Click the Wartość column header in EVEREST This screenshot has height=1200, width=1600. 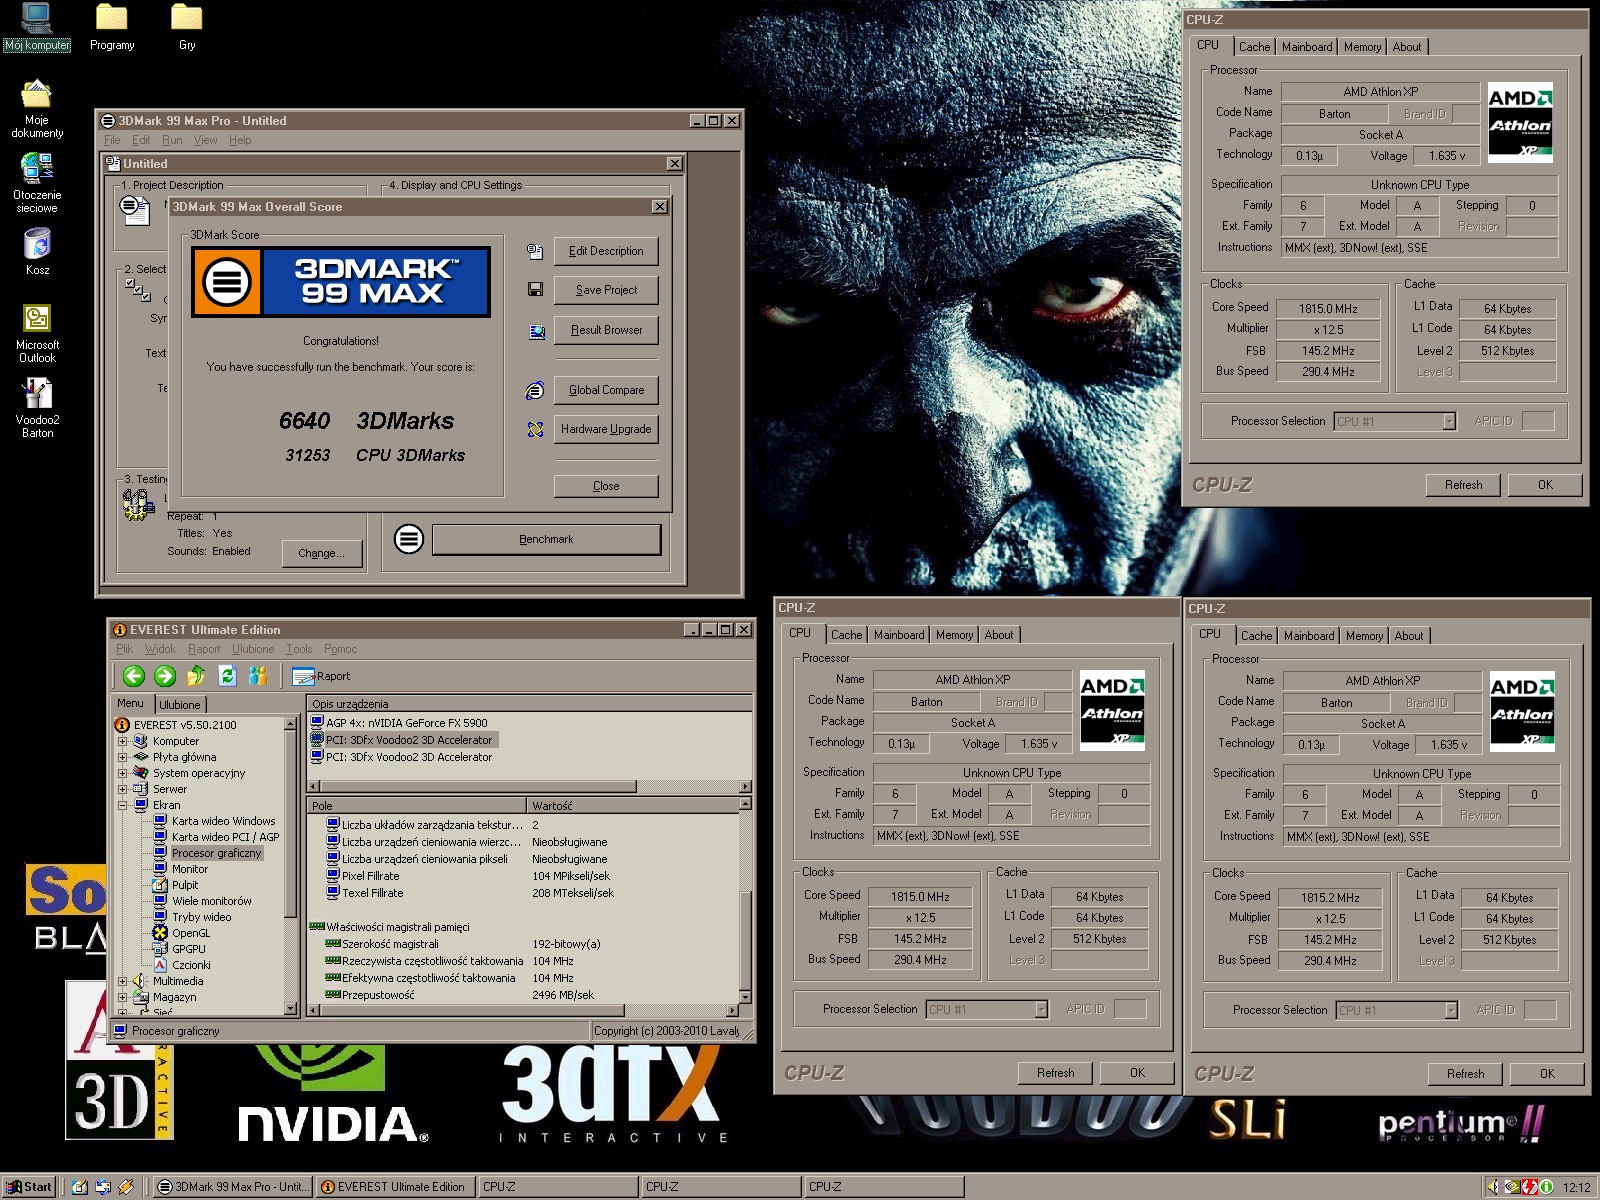click(632, 806)
